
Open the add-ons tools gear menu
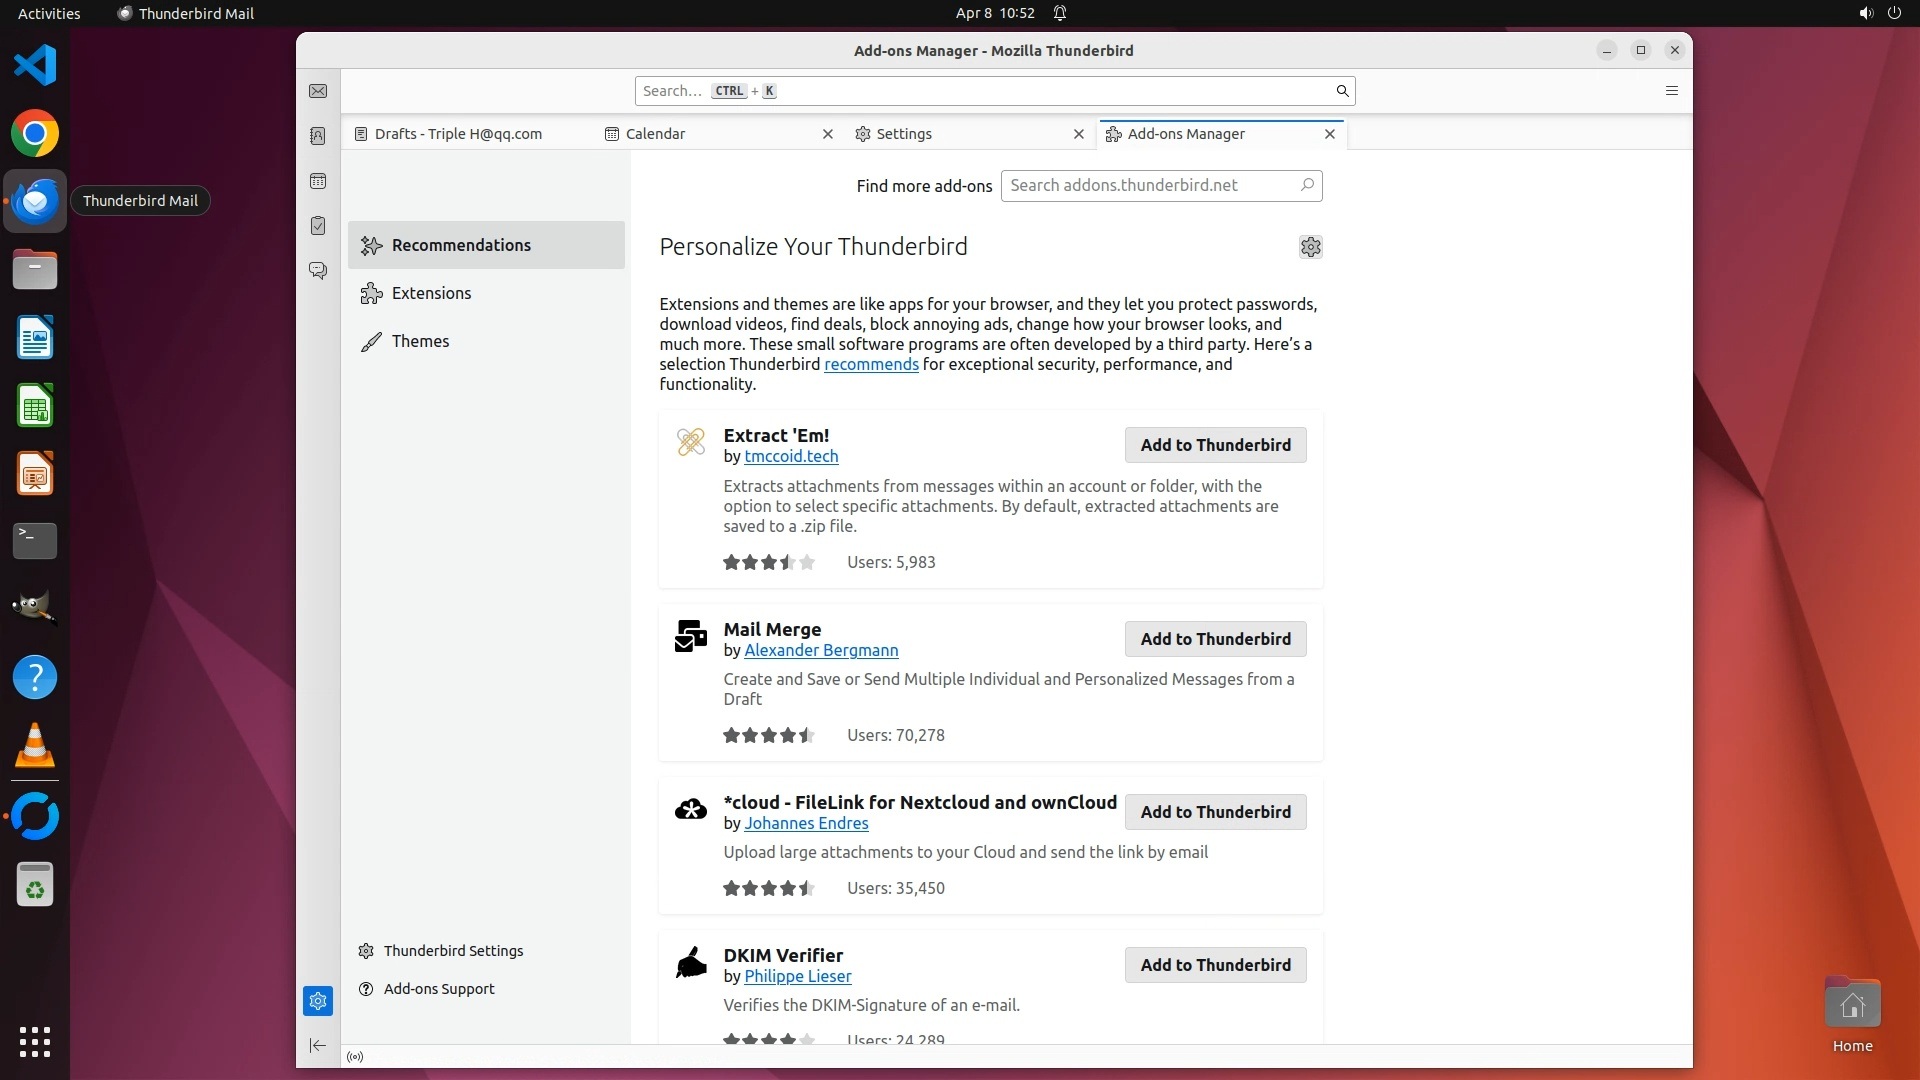coord(1310,247)
